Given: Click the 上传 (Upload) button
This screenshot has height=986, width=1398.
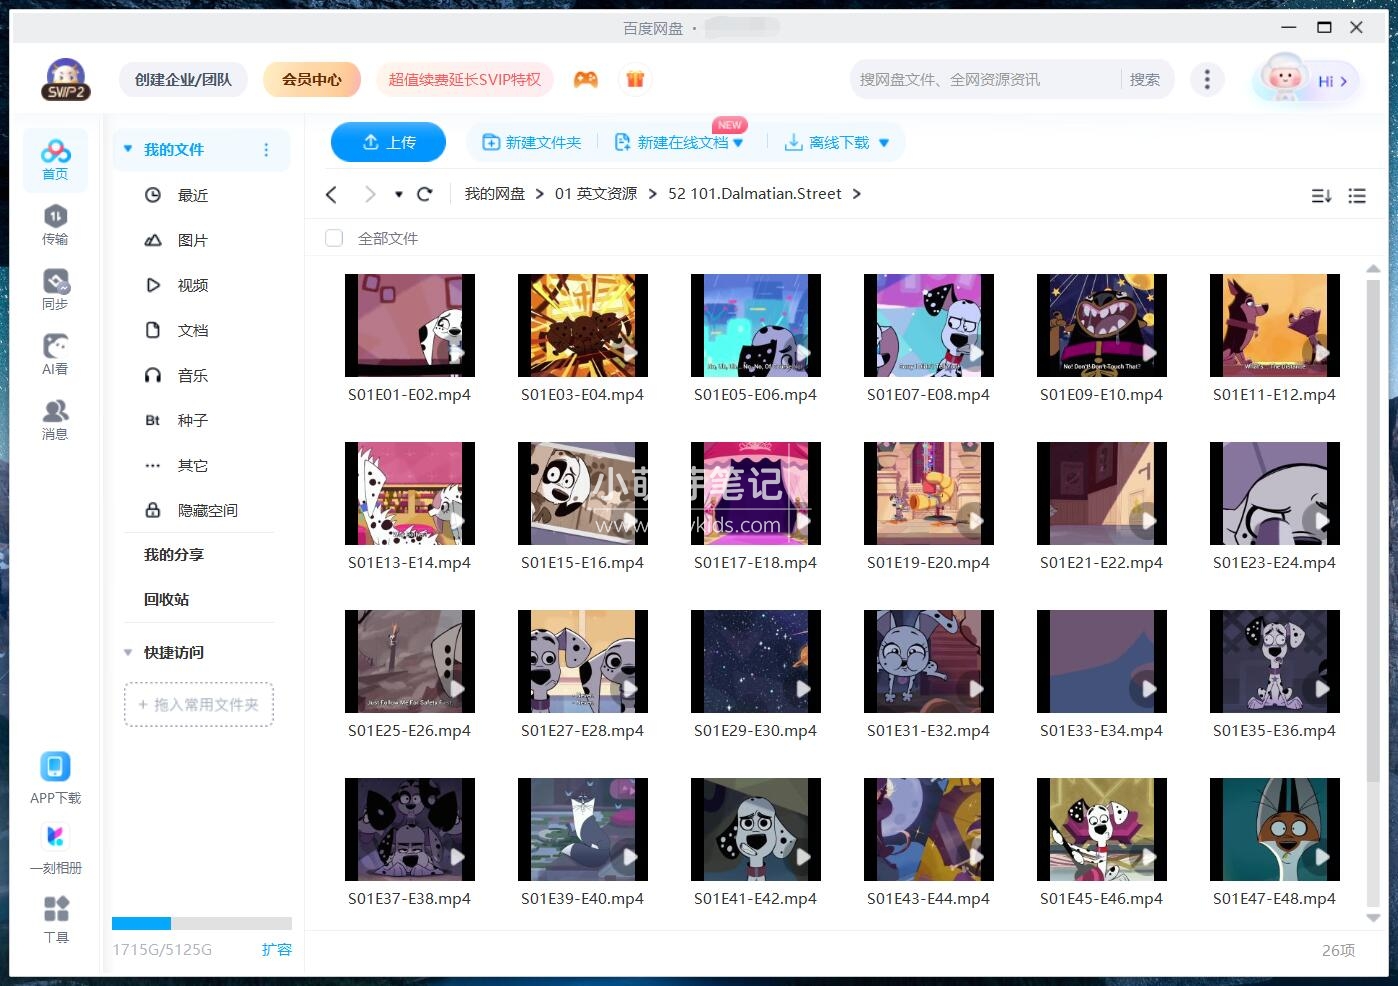Looking at the screenshot, I should point(388,142).
